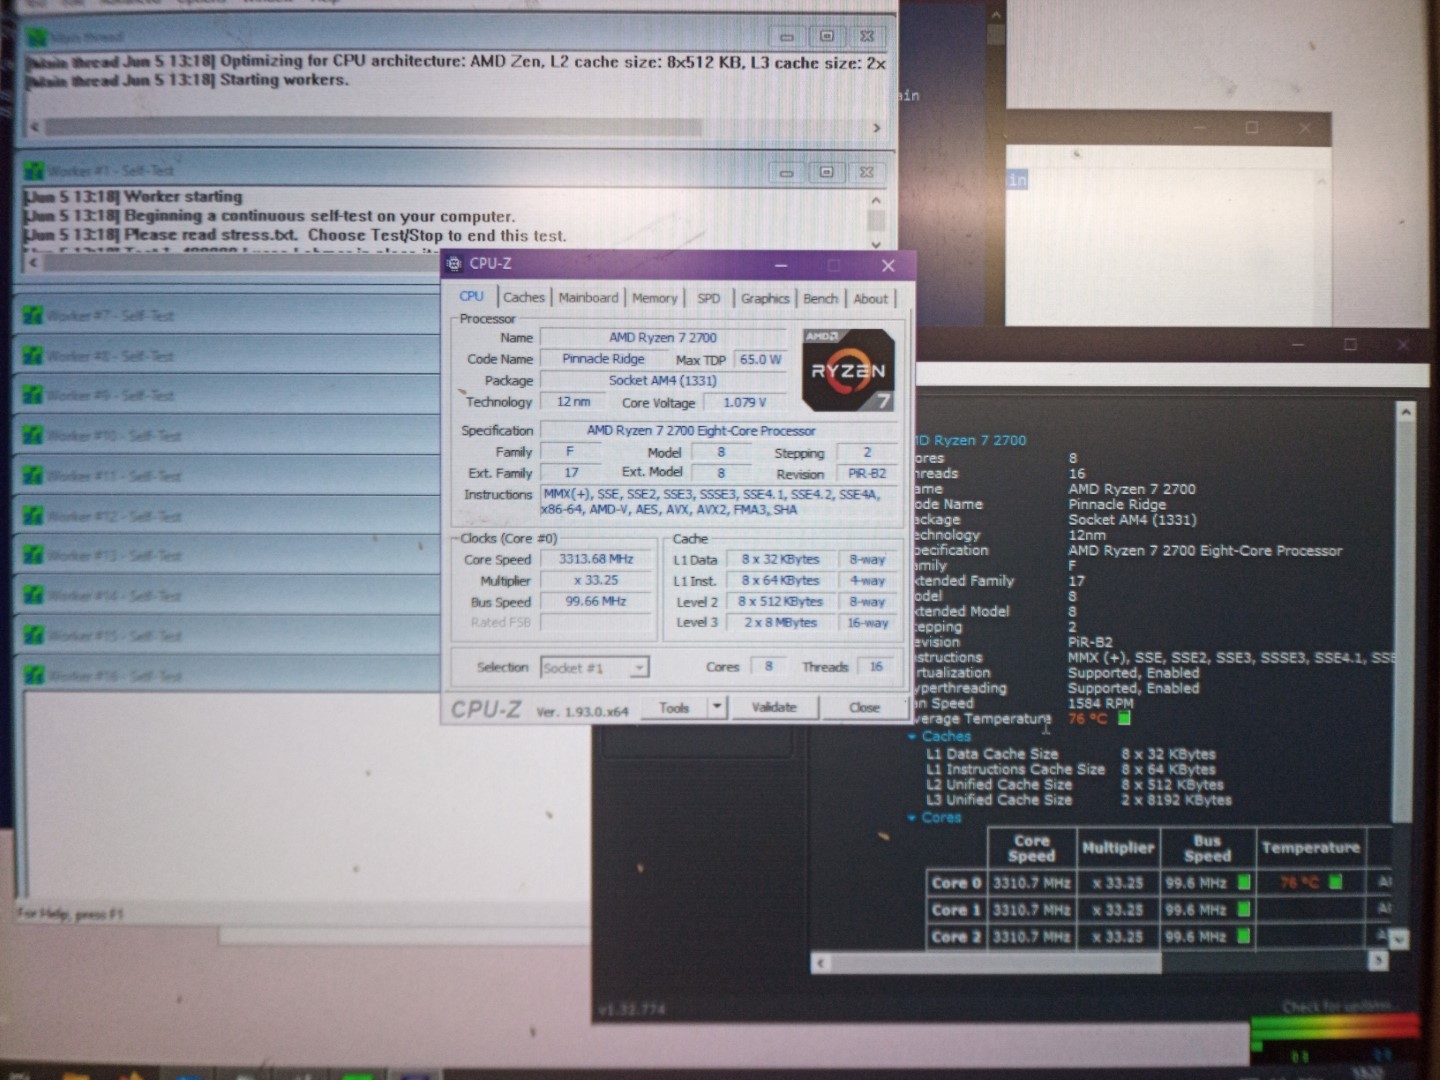The image size is (1440, 1080).
Task: Click the Close button in CPU-Z
Action: [864, 707]
